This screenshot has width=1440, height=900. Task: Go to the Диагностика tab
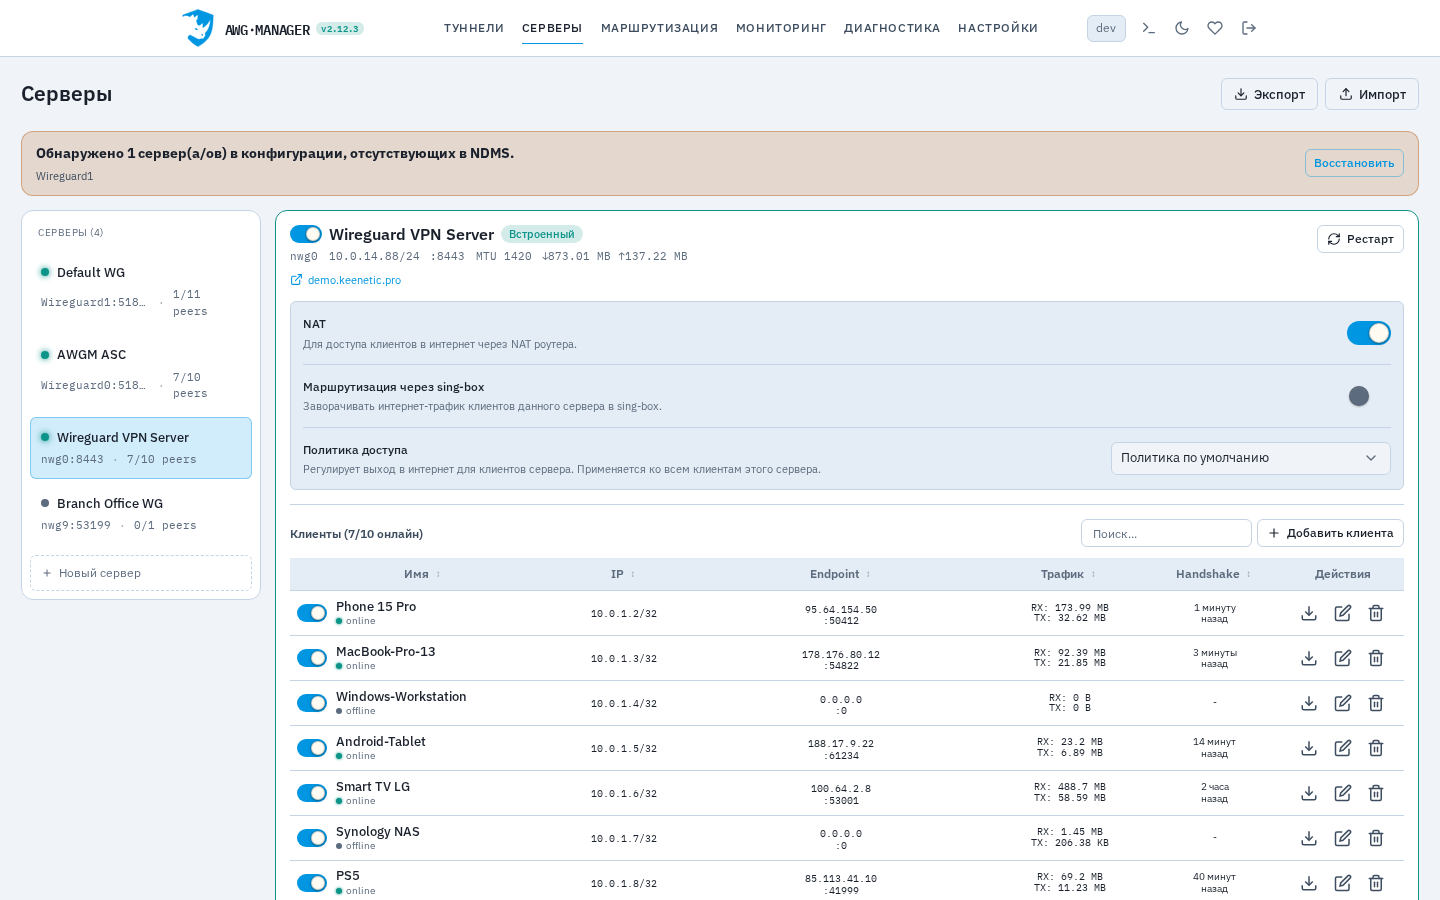click(892, 28)
